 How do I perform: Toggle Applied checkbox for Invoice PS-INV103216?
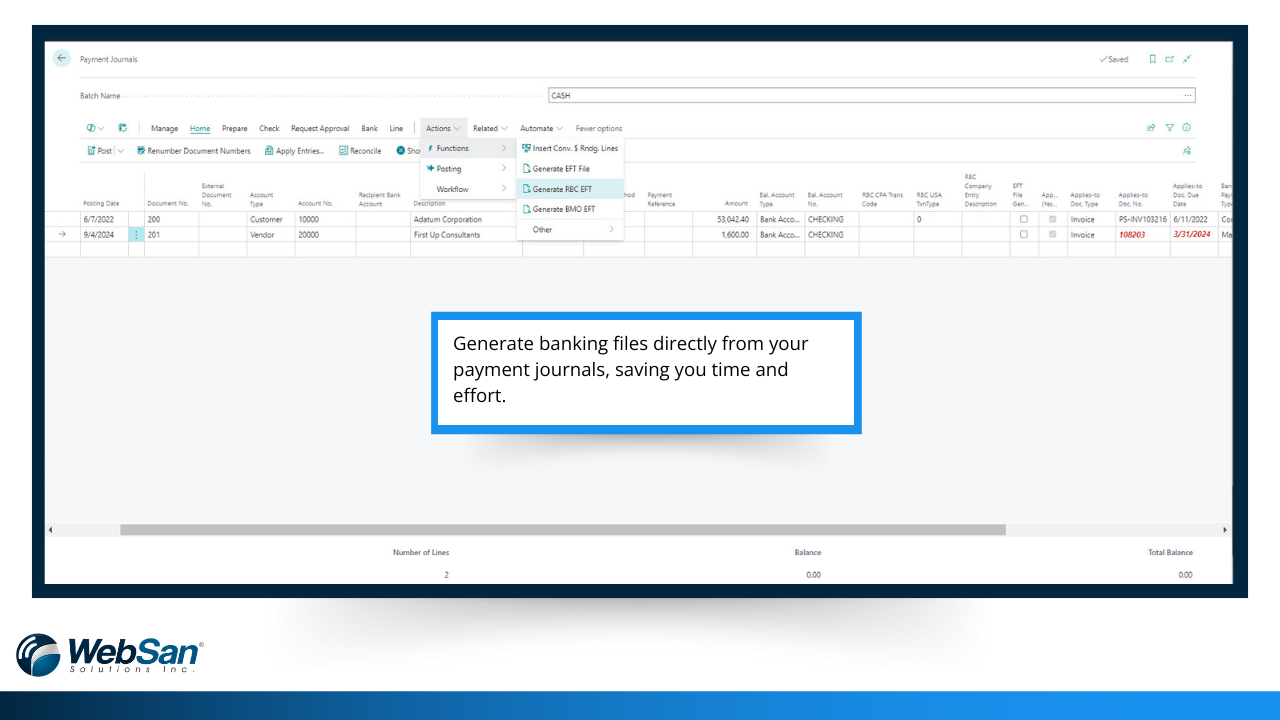[1052, 219]
